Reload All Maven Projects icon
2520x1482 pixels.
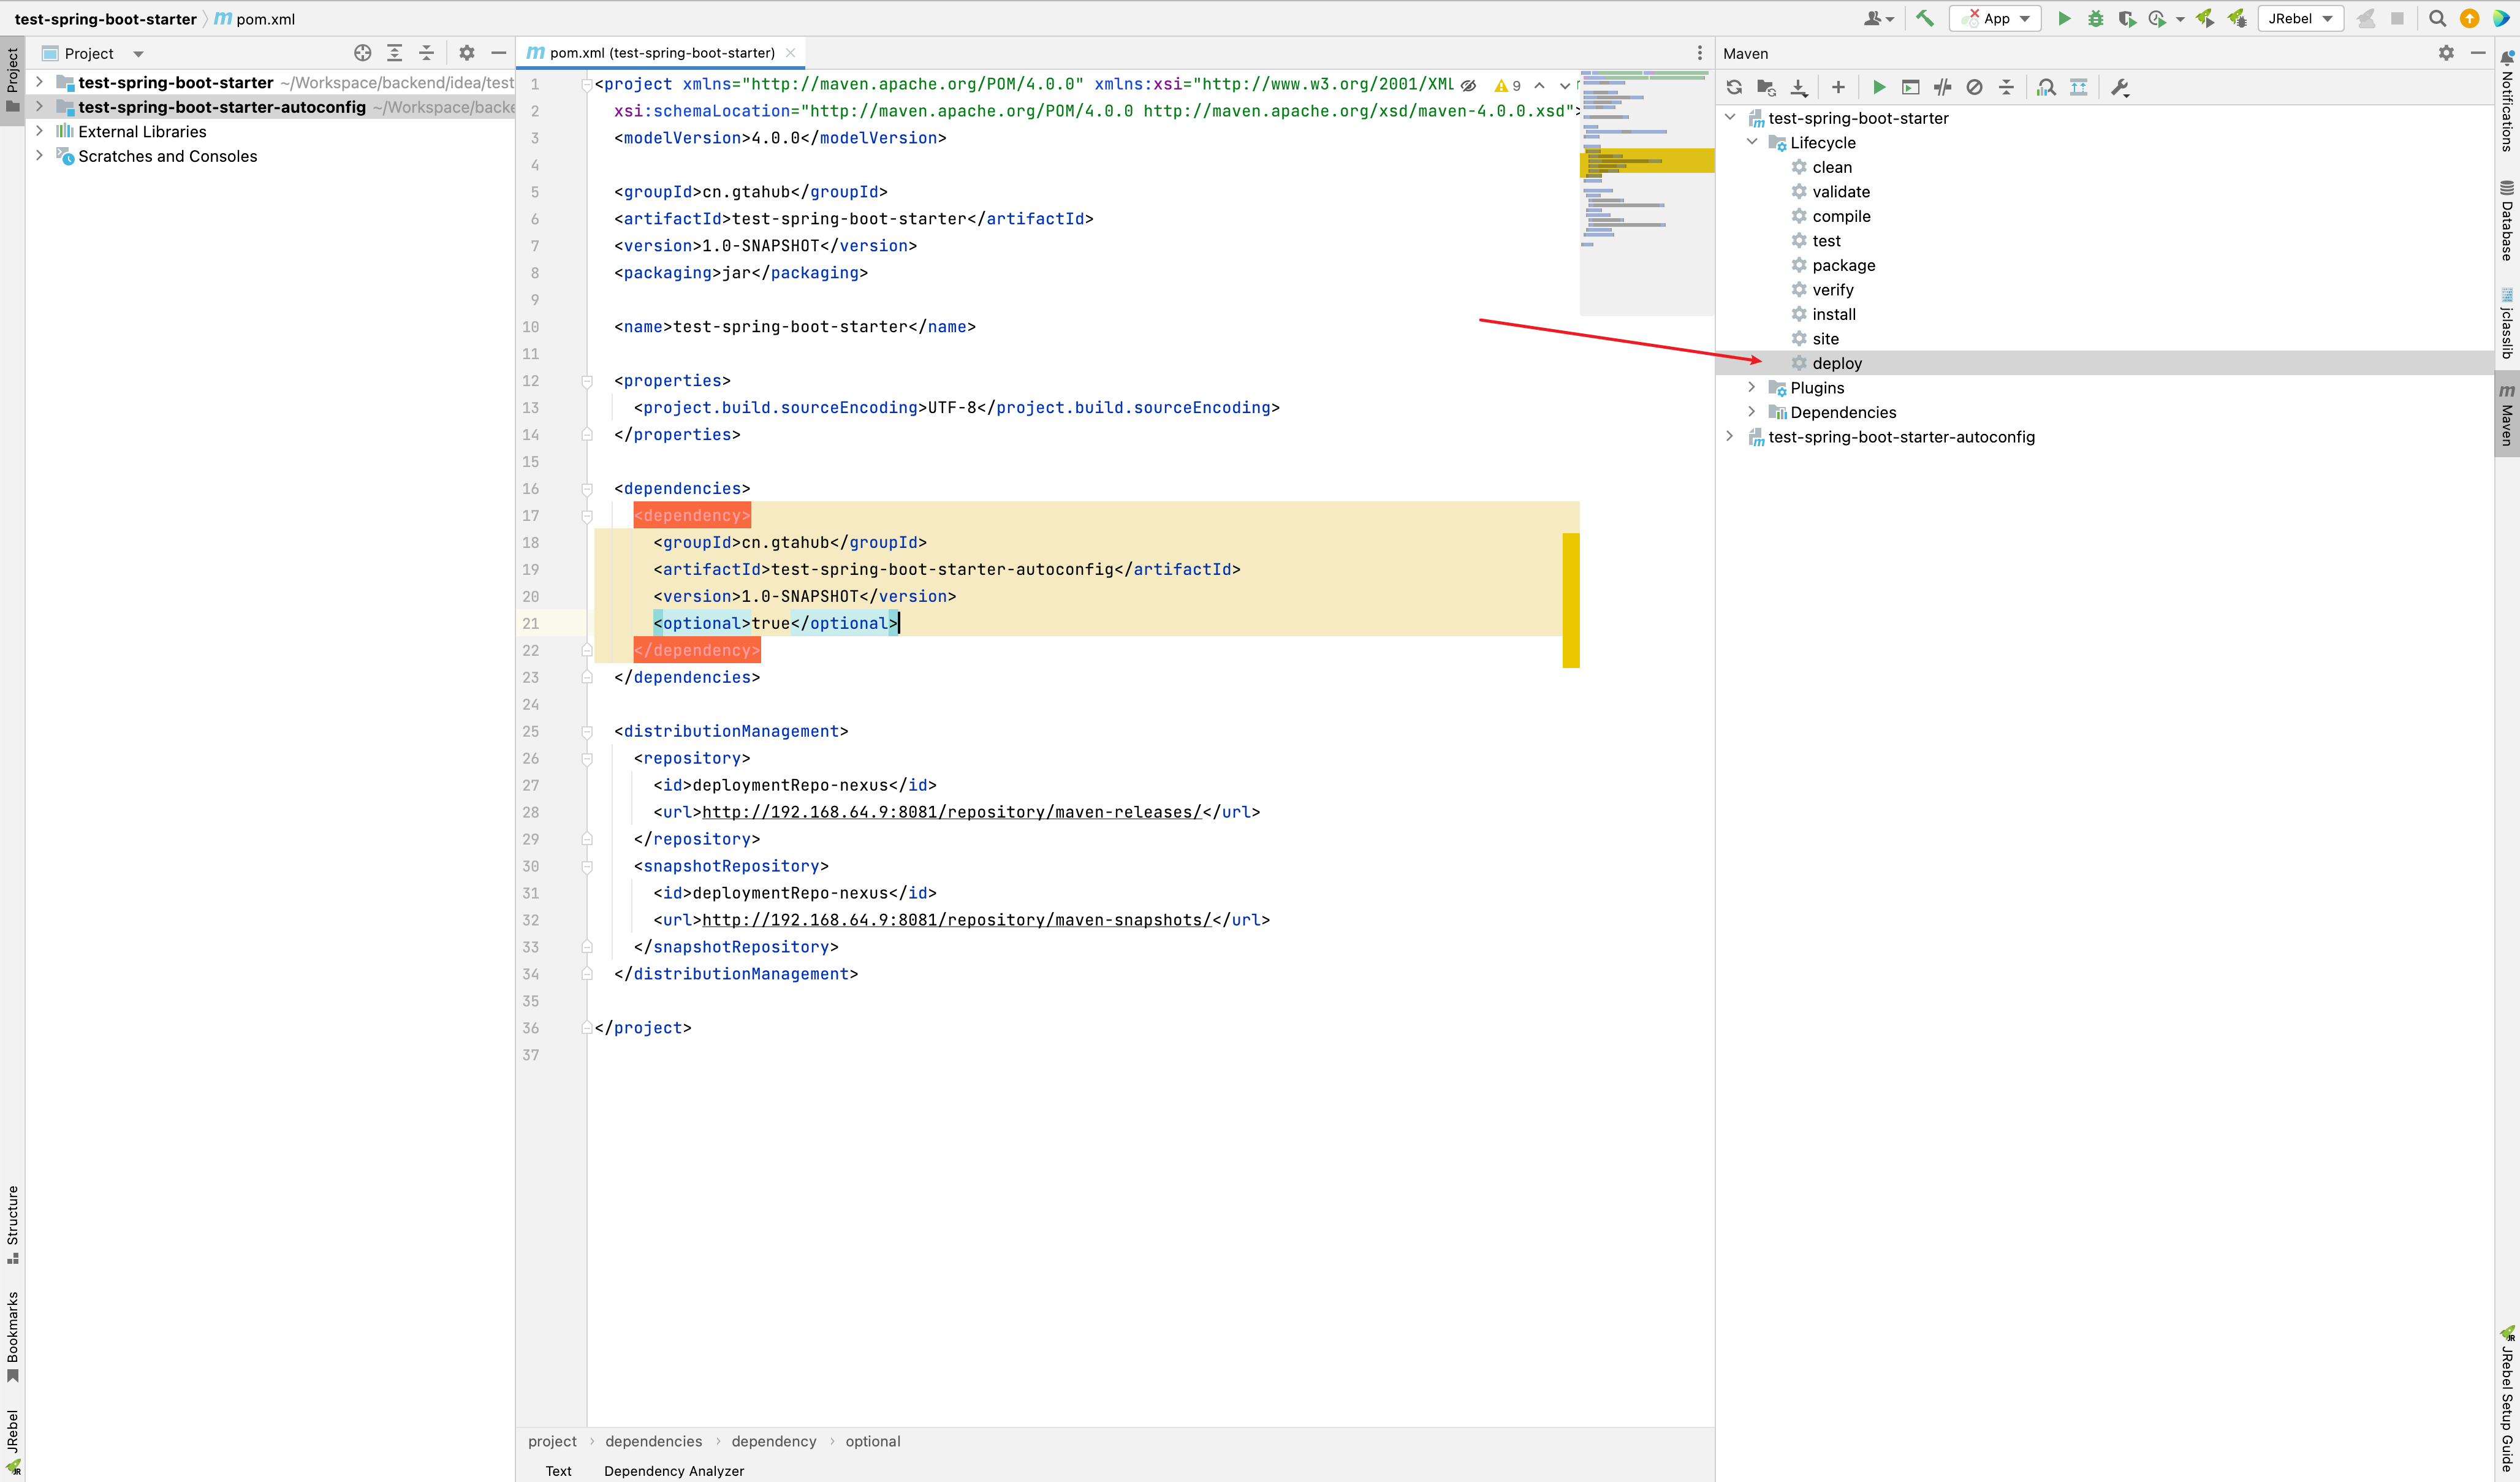click(x=1734, y=87)
